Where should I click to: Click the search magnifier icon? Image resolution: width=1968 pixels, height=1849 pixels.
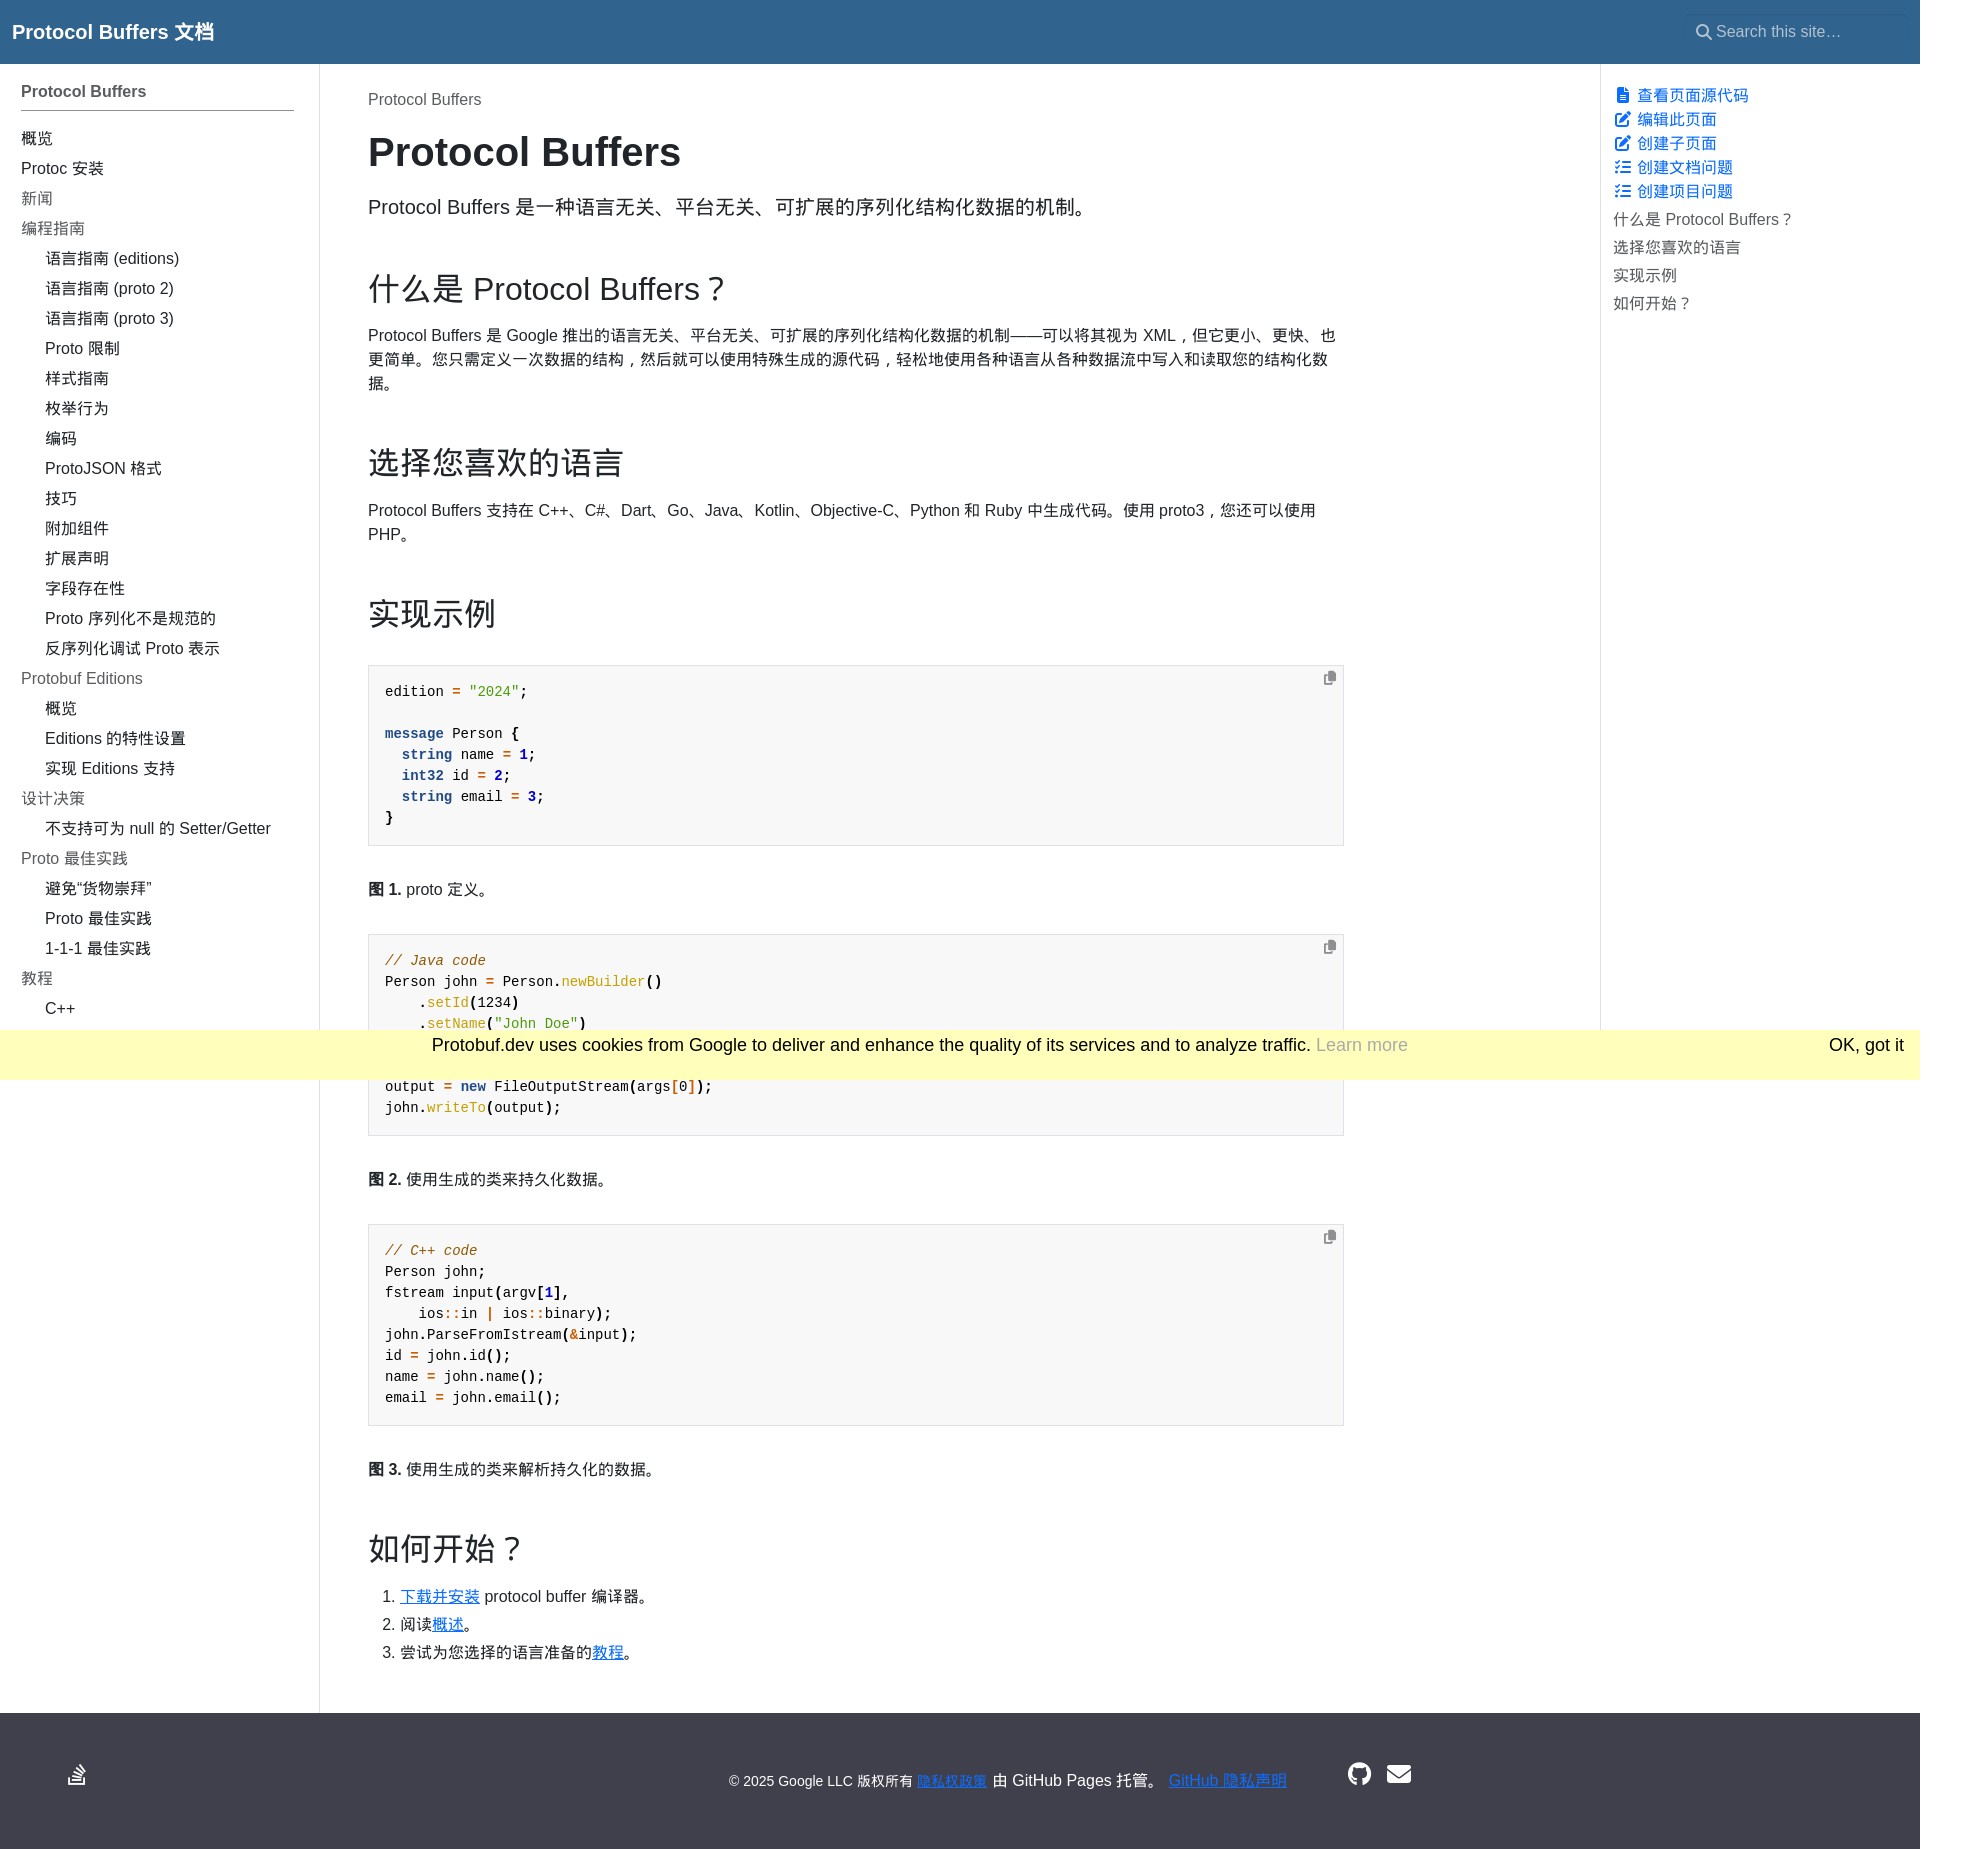(x=1703, y=32)
